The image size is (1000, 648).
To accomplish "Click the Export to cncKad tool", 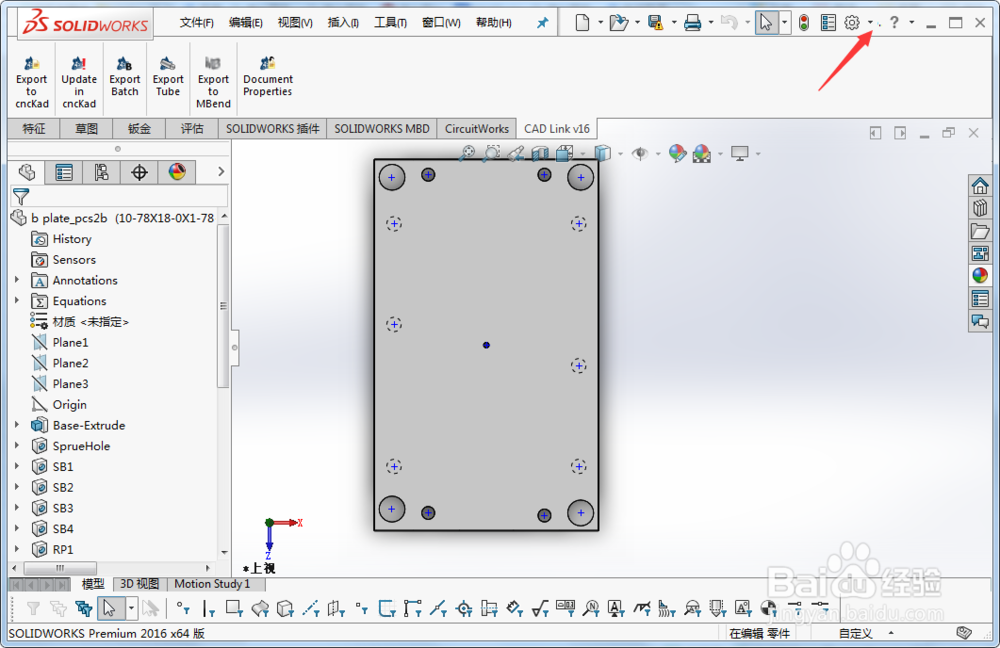I will (x=32, y=82).
